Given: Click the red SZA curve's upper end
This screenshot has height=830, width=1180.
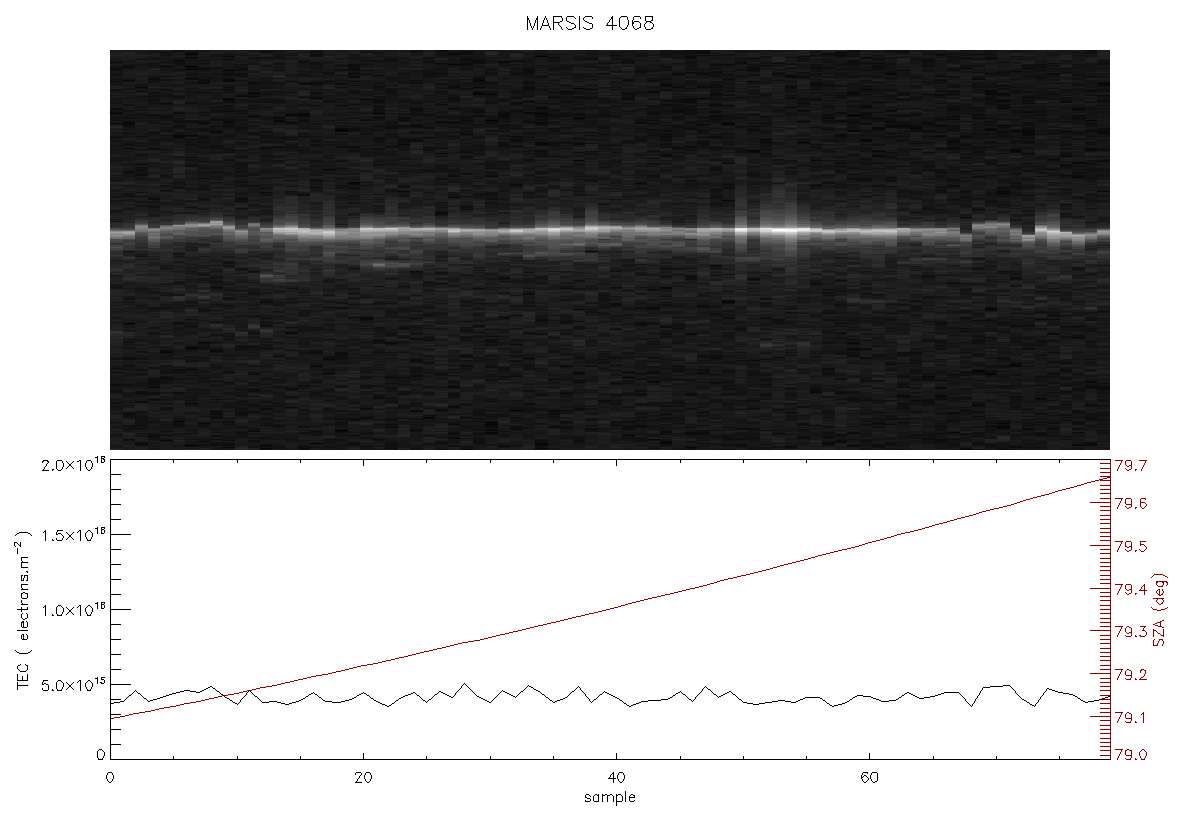Looking at the screenshot, I should click(x=1106, y=478).
